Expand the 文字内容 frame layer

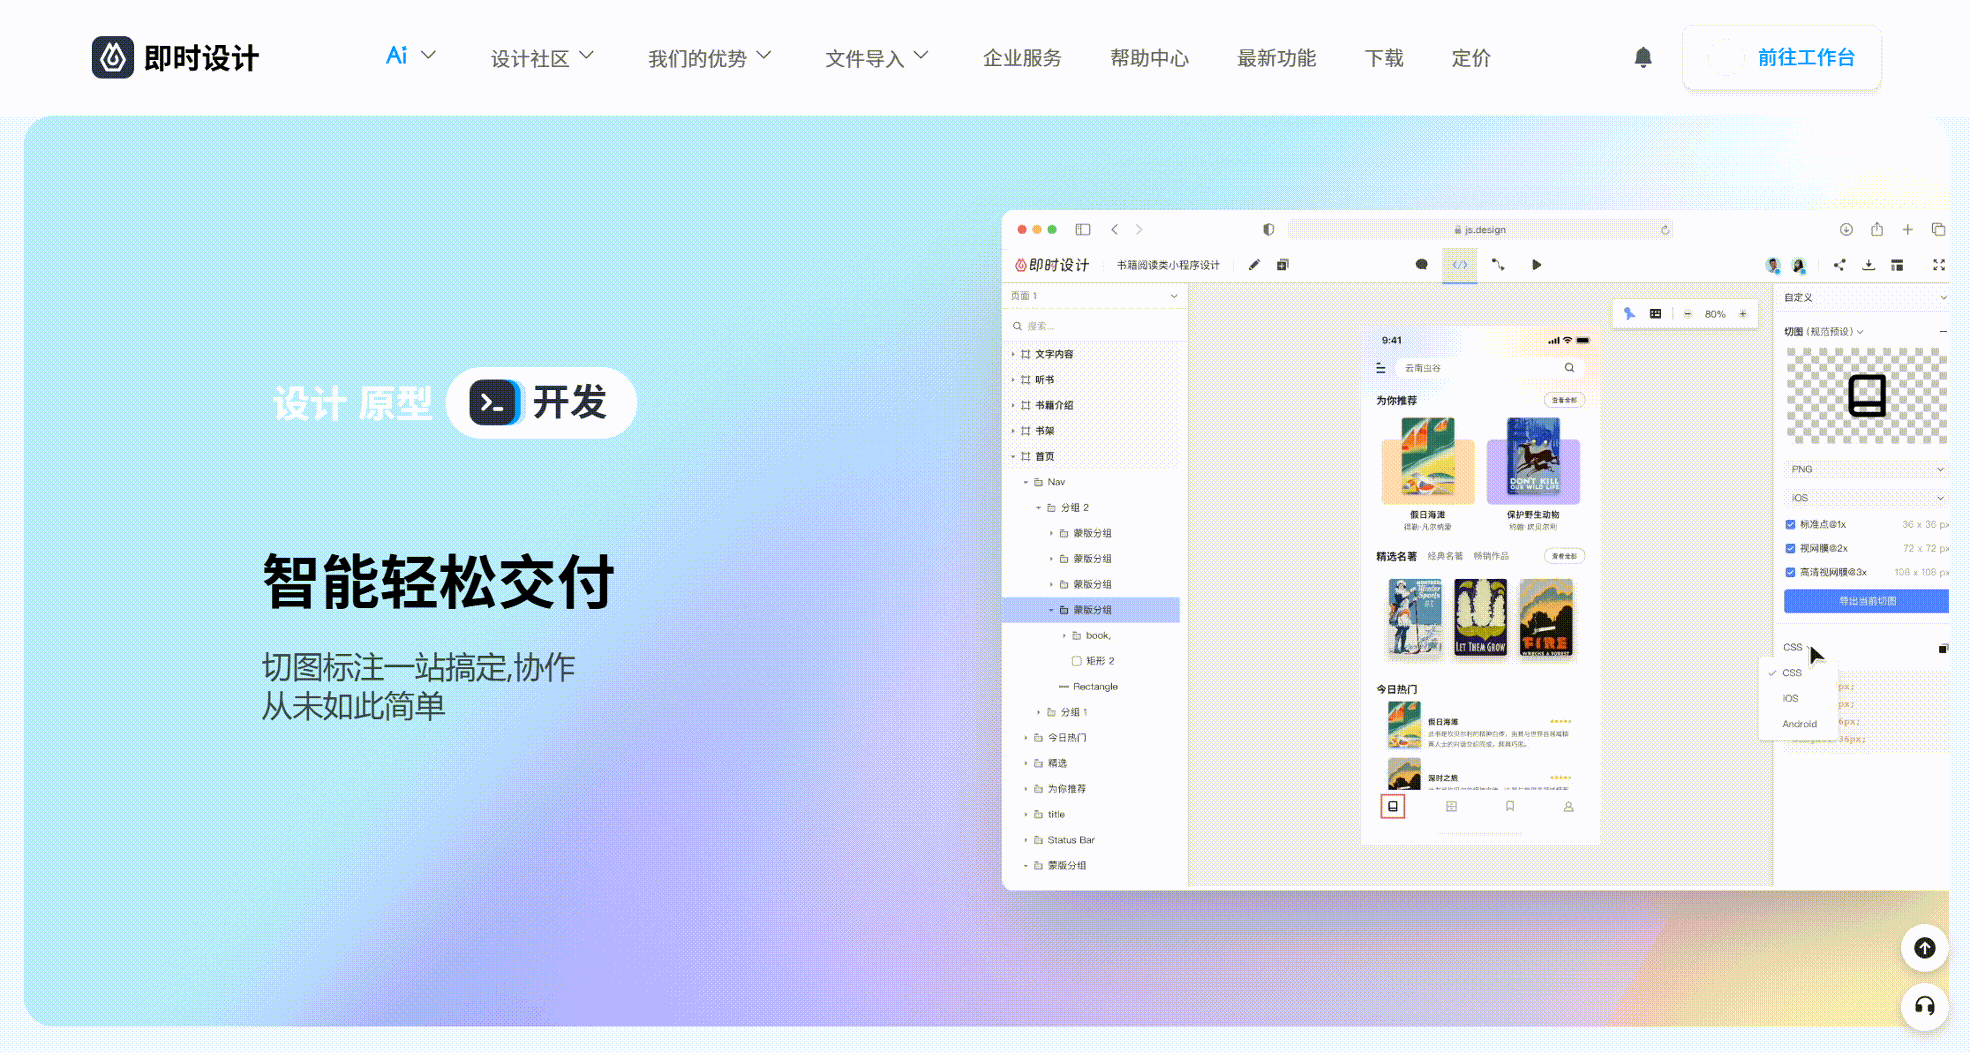1013,354
